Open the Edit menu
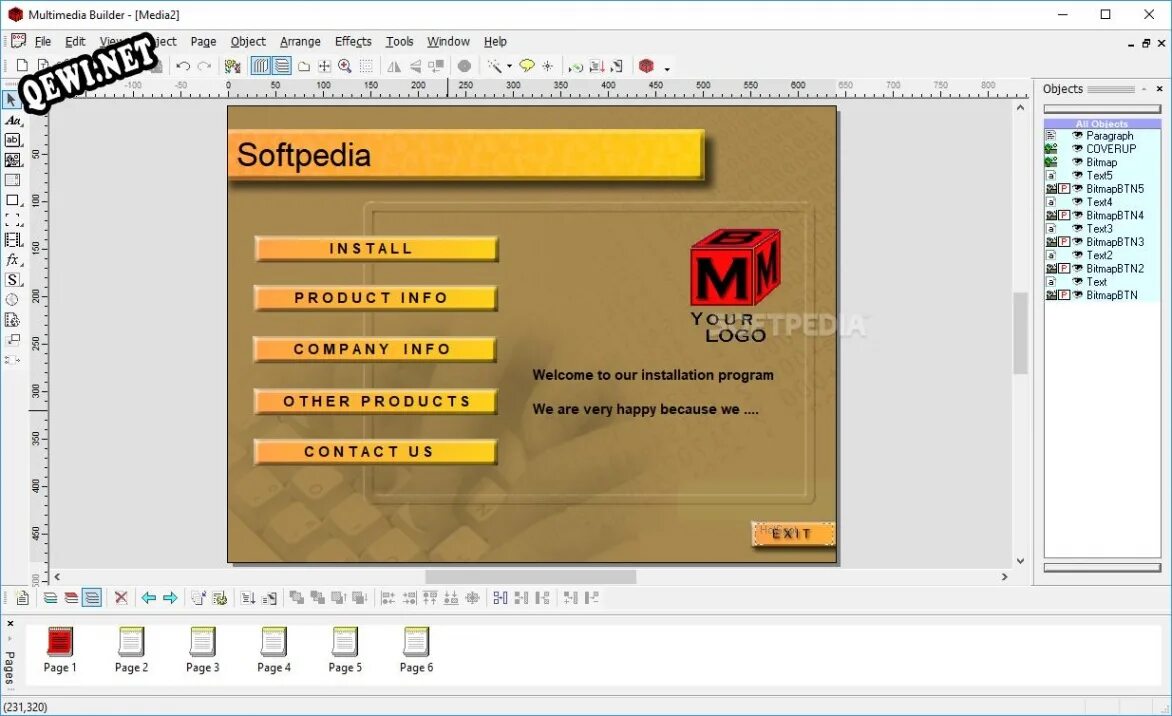 click(75, 42)
